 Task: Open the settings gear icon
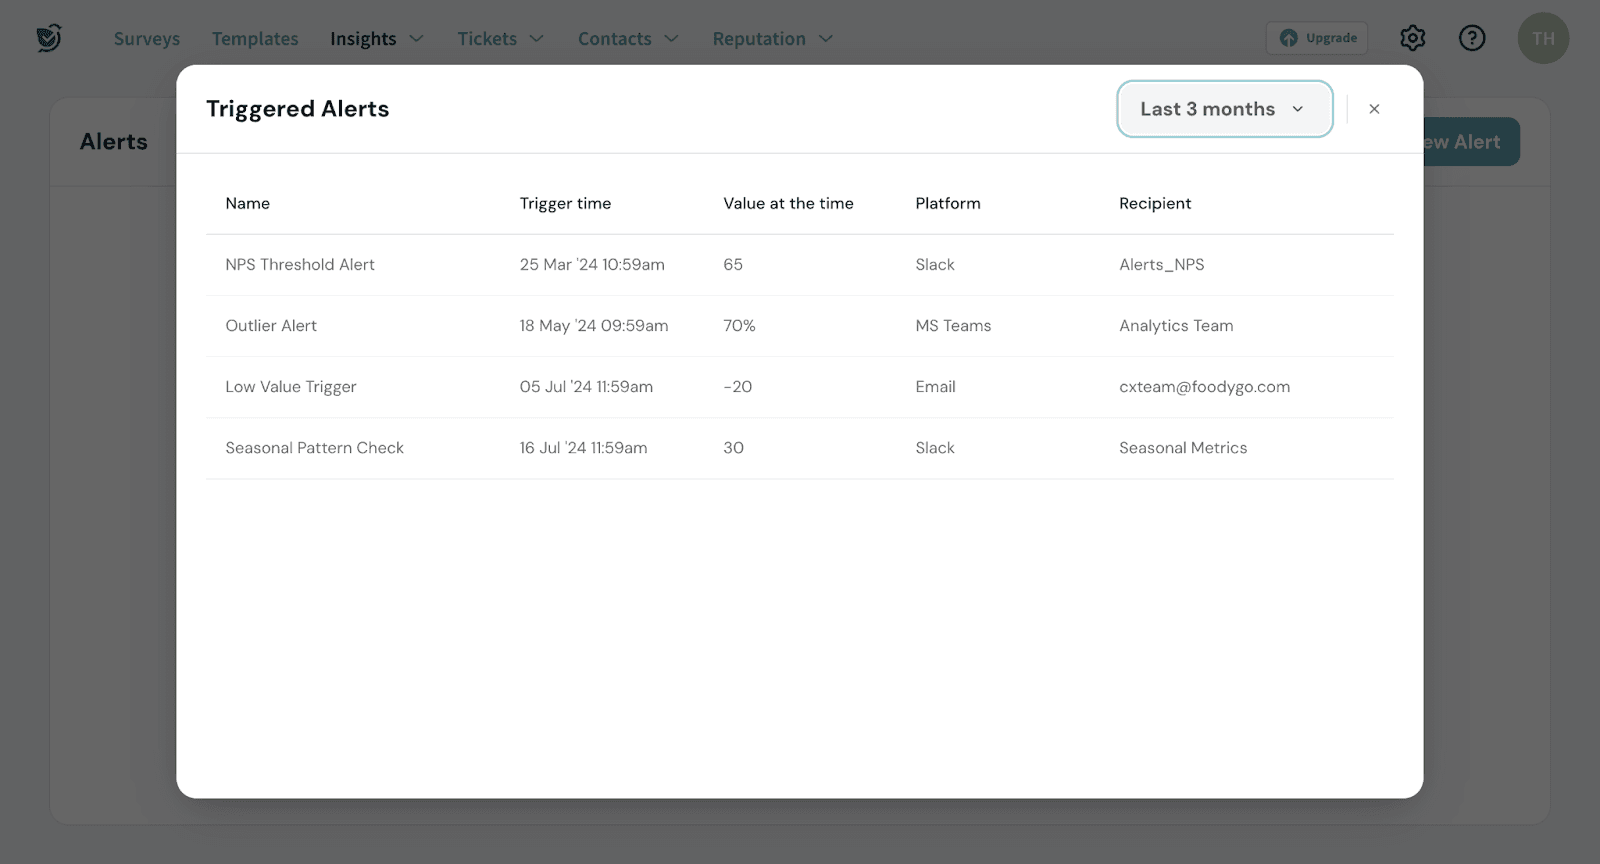click(x=1412, y=38)
